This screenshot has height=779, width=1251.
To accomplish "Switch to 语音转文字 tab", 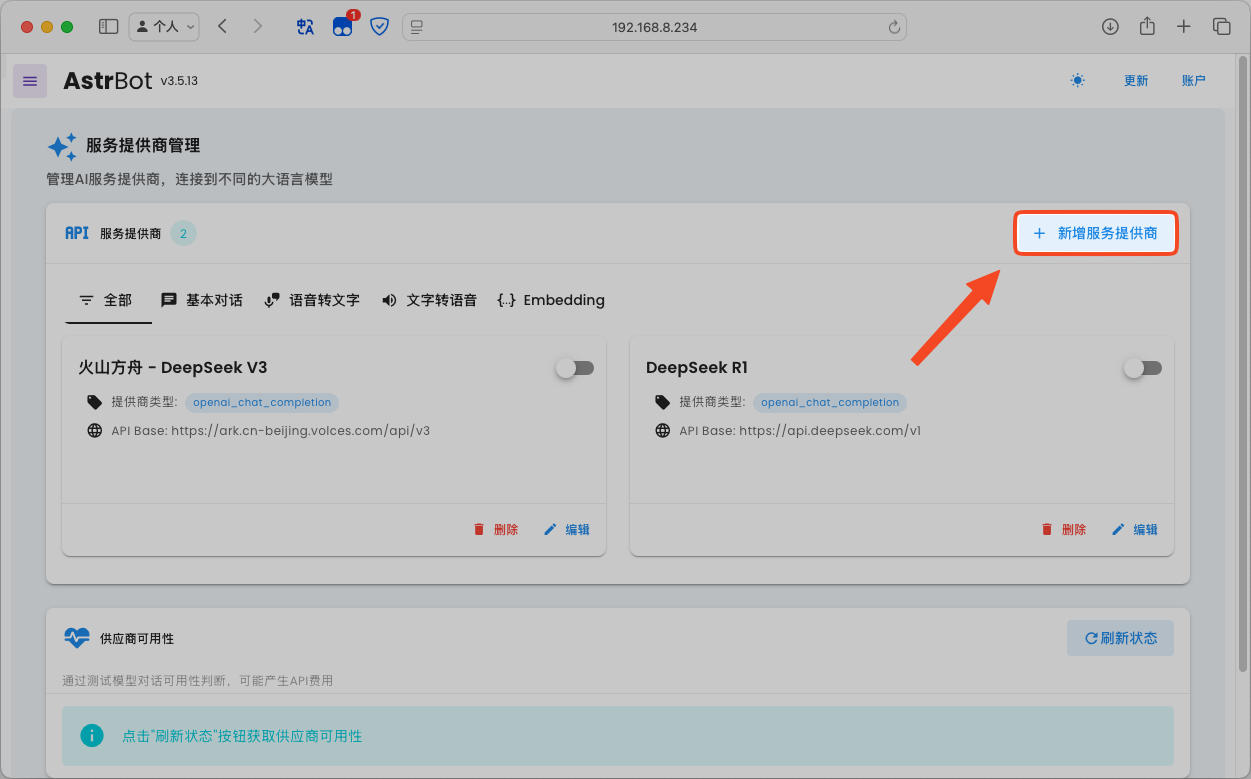I will tap(312, 300).
